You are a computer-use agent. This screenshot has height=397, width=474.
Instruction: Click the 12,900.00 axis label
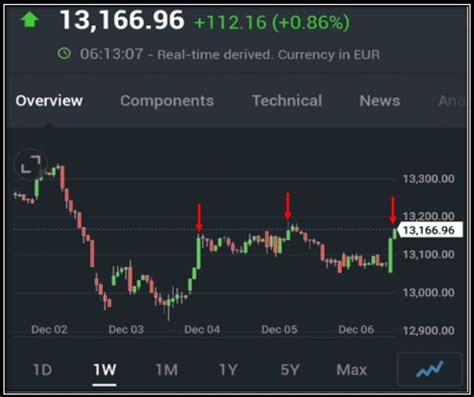429,331
